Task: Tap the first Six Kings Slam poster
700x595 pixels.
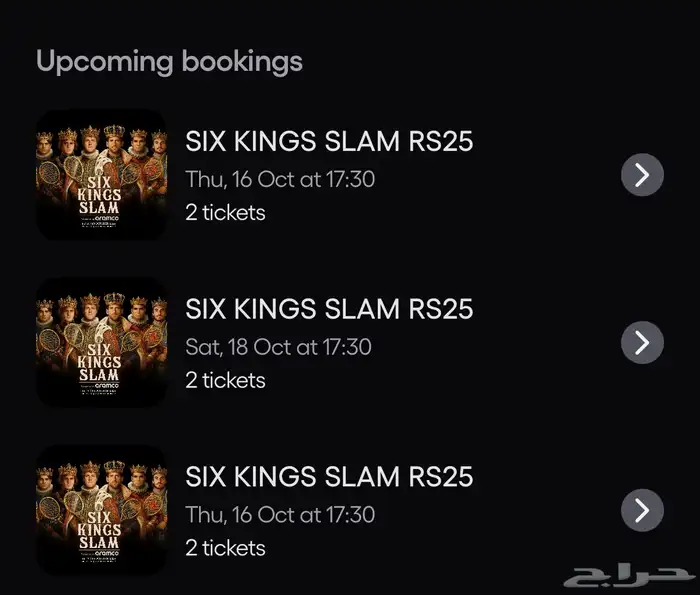Action: [x=100, y=174]
